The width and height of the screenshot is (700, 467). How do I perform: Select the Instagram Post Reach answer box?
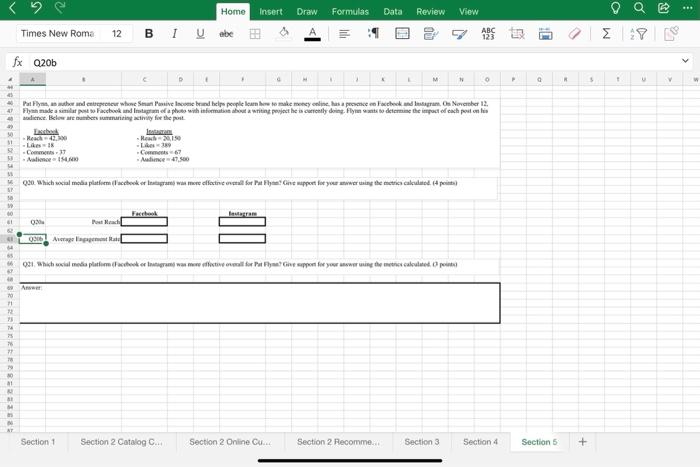242,221
